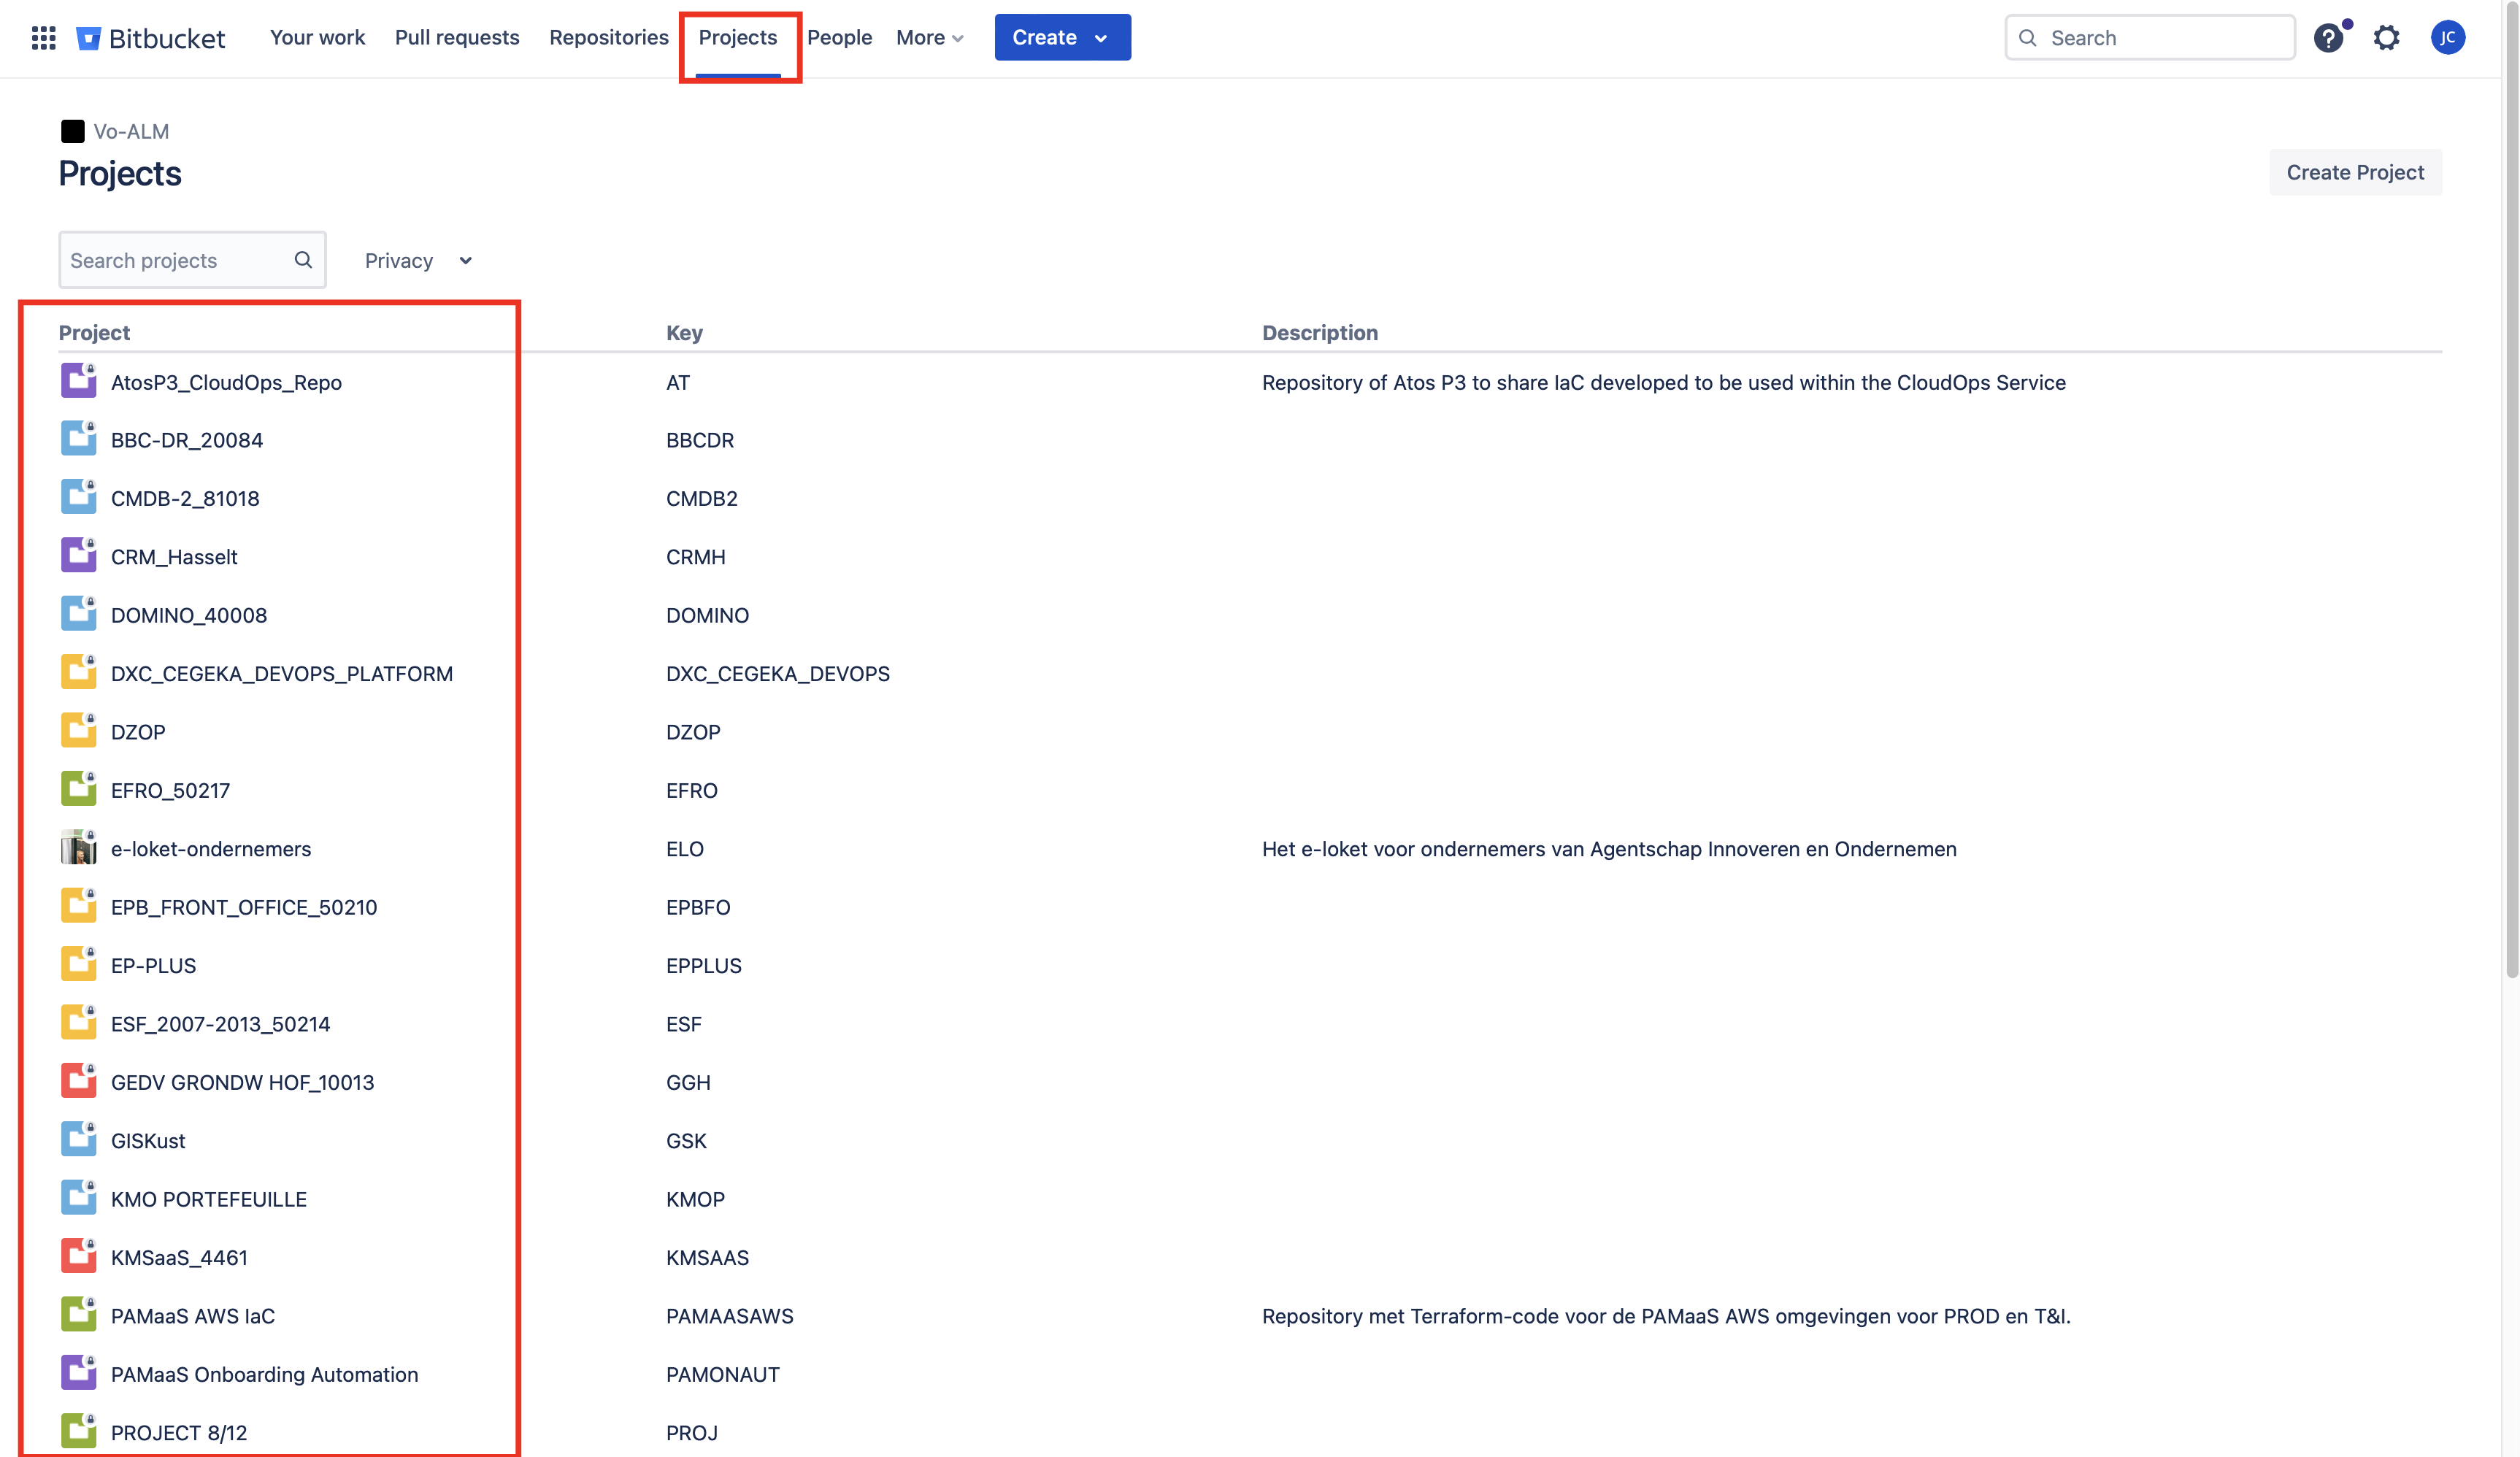Click the e-loket-ondernemers project avatar

pos(78,848)
